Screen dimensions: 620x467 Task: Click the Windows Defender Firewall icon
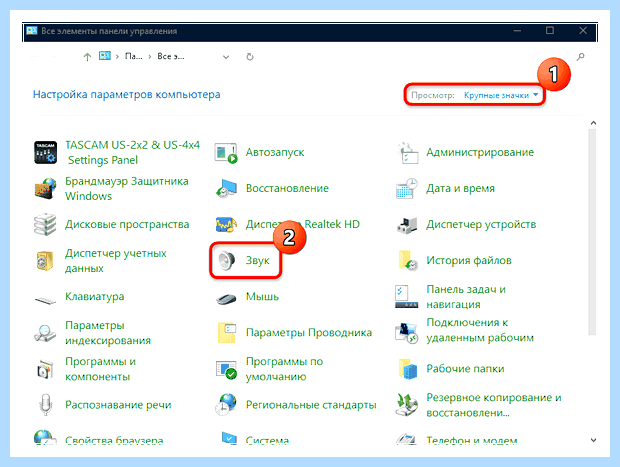coord(45,188)
